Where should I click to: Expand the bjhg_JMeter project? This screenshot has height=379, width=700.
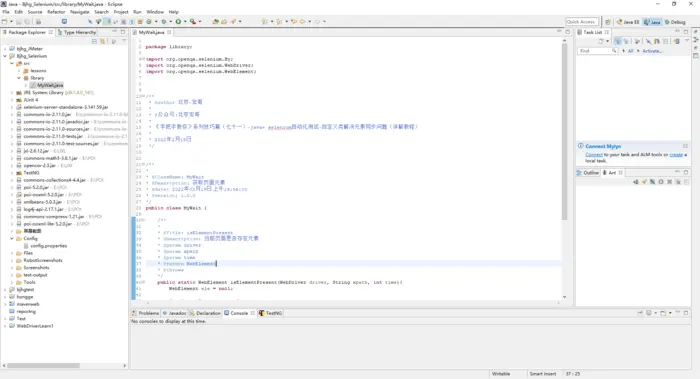5,49
